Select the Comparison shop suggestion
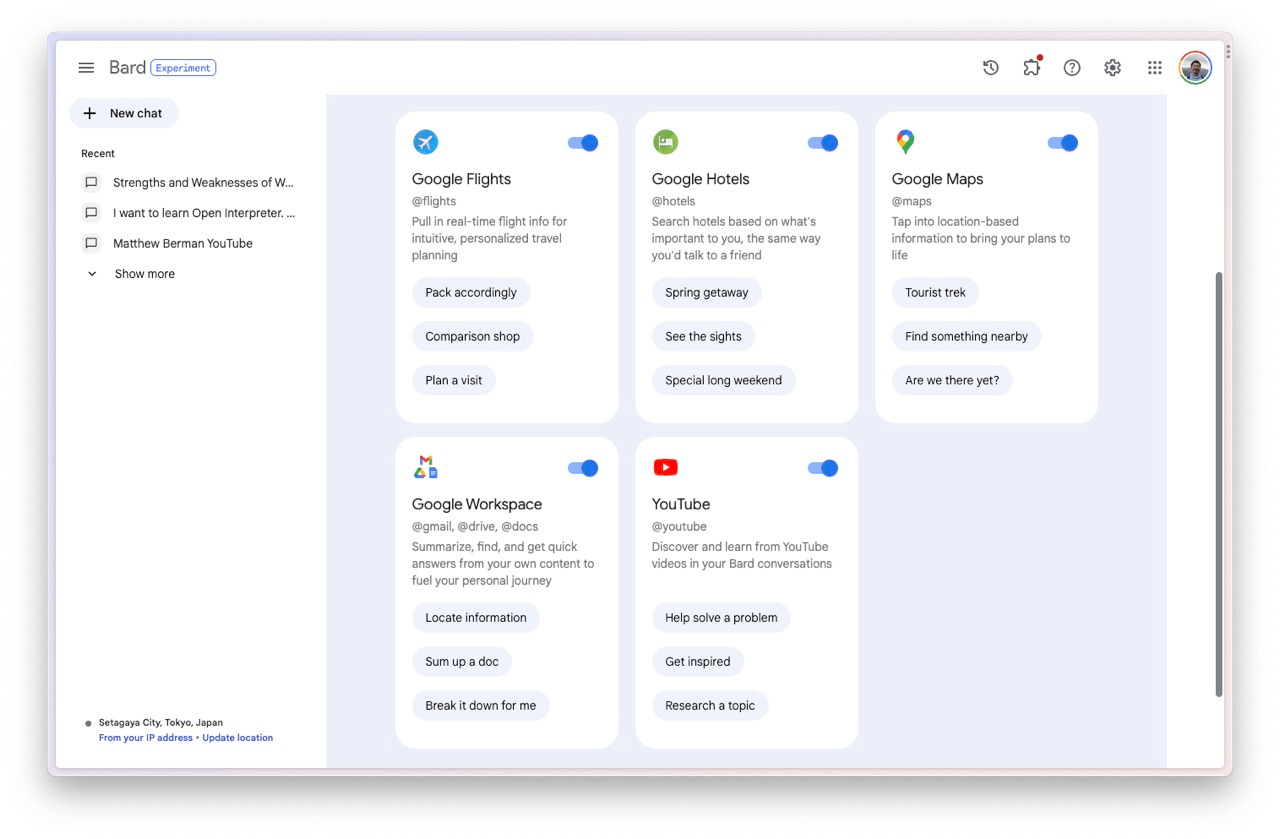The image size is (1280, 839). (x=473, y=337)
